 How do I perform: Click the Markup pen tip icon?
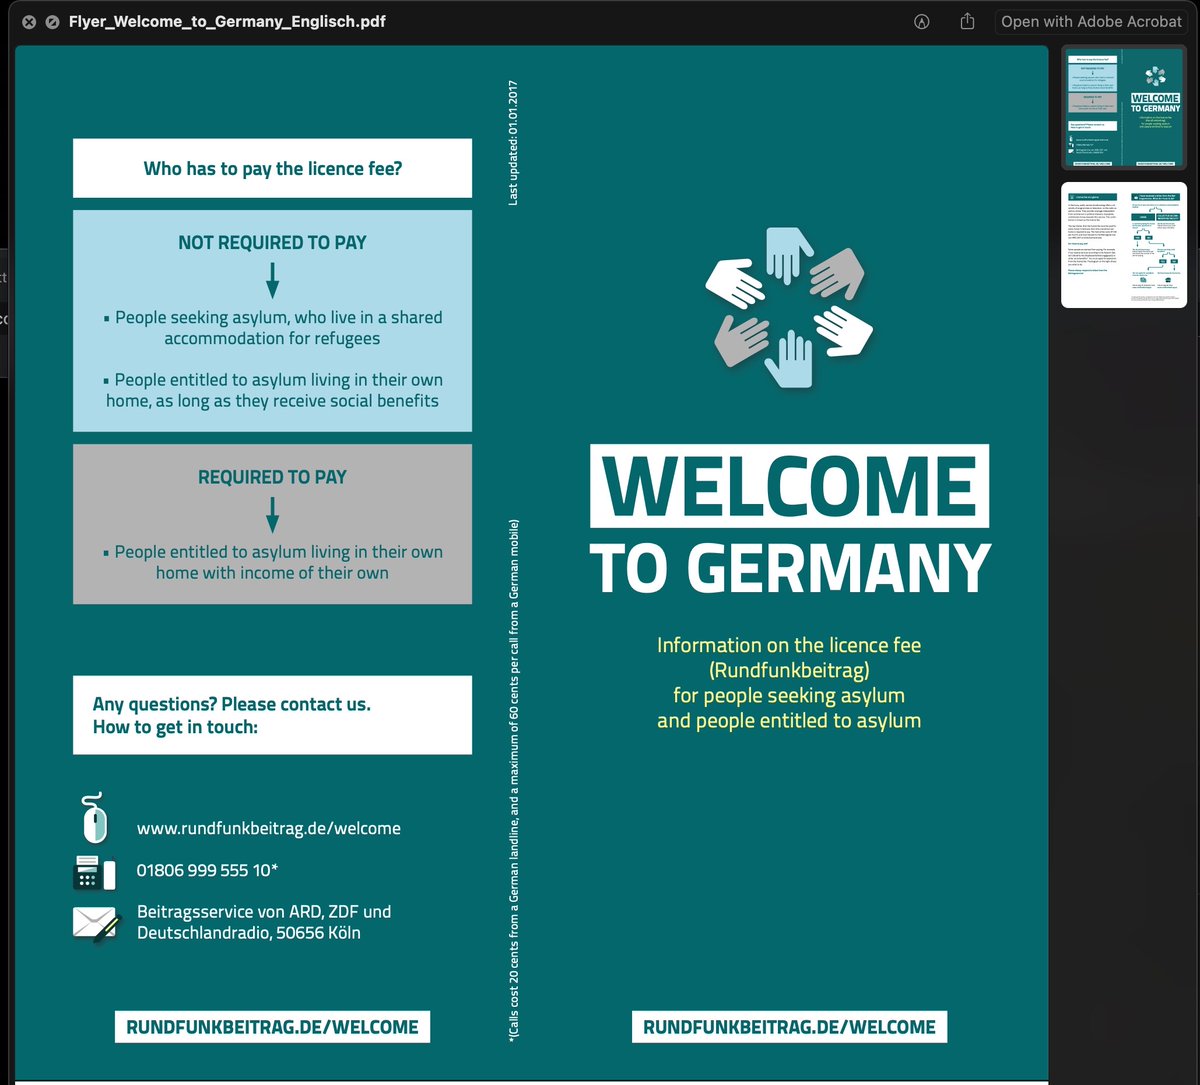[x=922, y=21]
